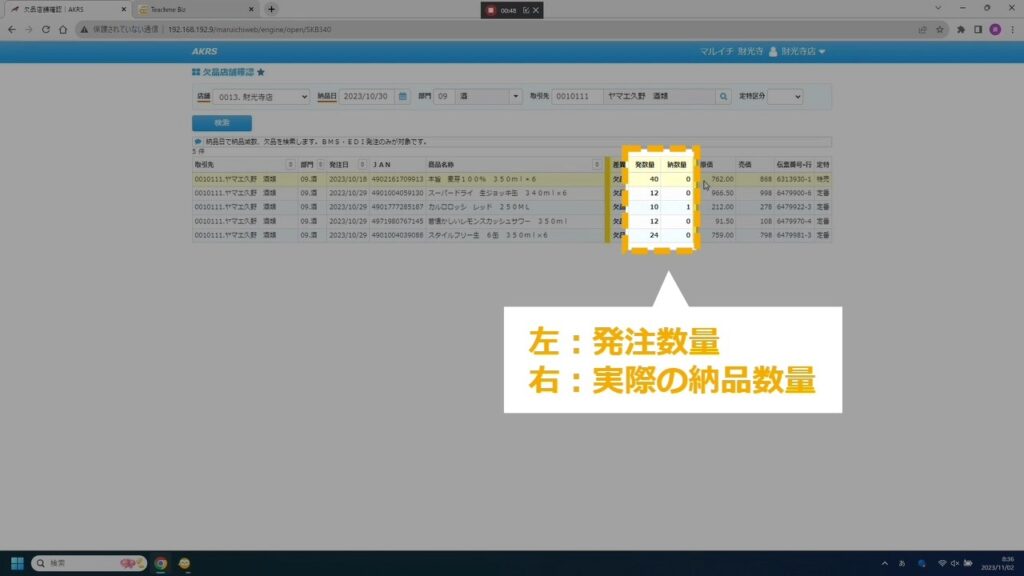Click the 取引先 magnifier search icon

tap(723, 97)
